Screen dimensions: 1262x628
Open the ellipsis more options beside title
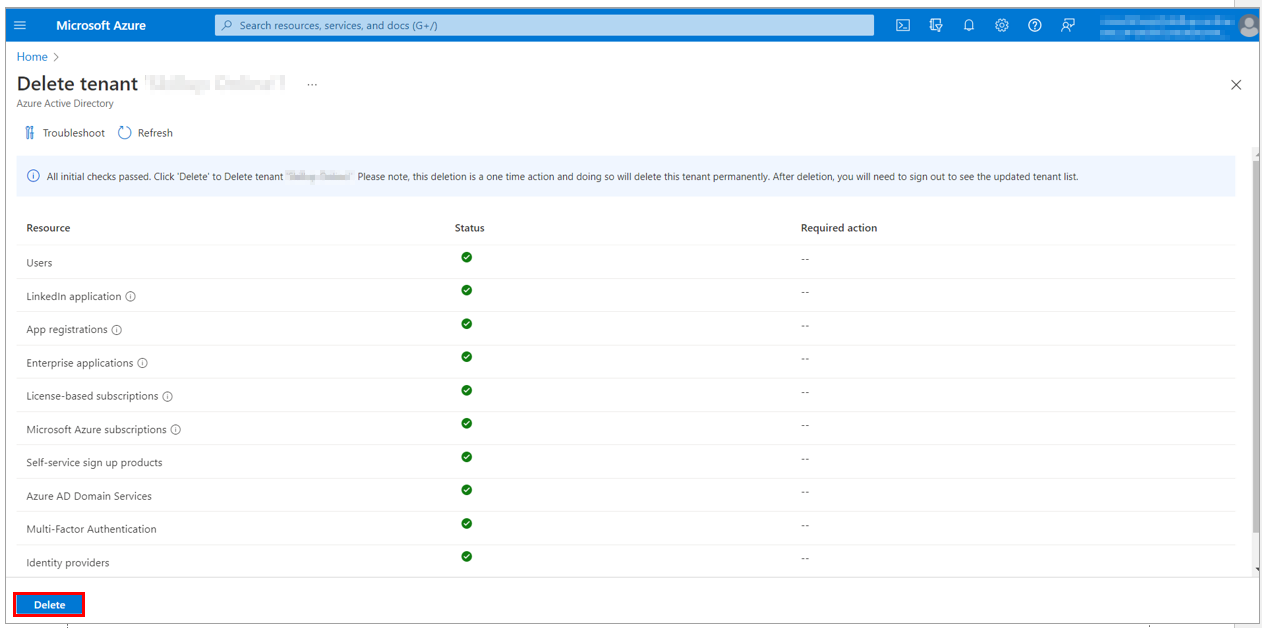coord(312,85)
